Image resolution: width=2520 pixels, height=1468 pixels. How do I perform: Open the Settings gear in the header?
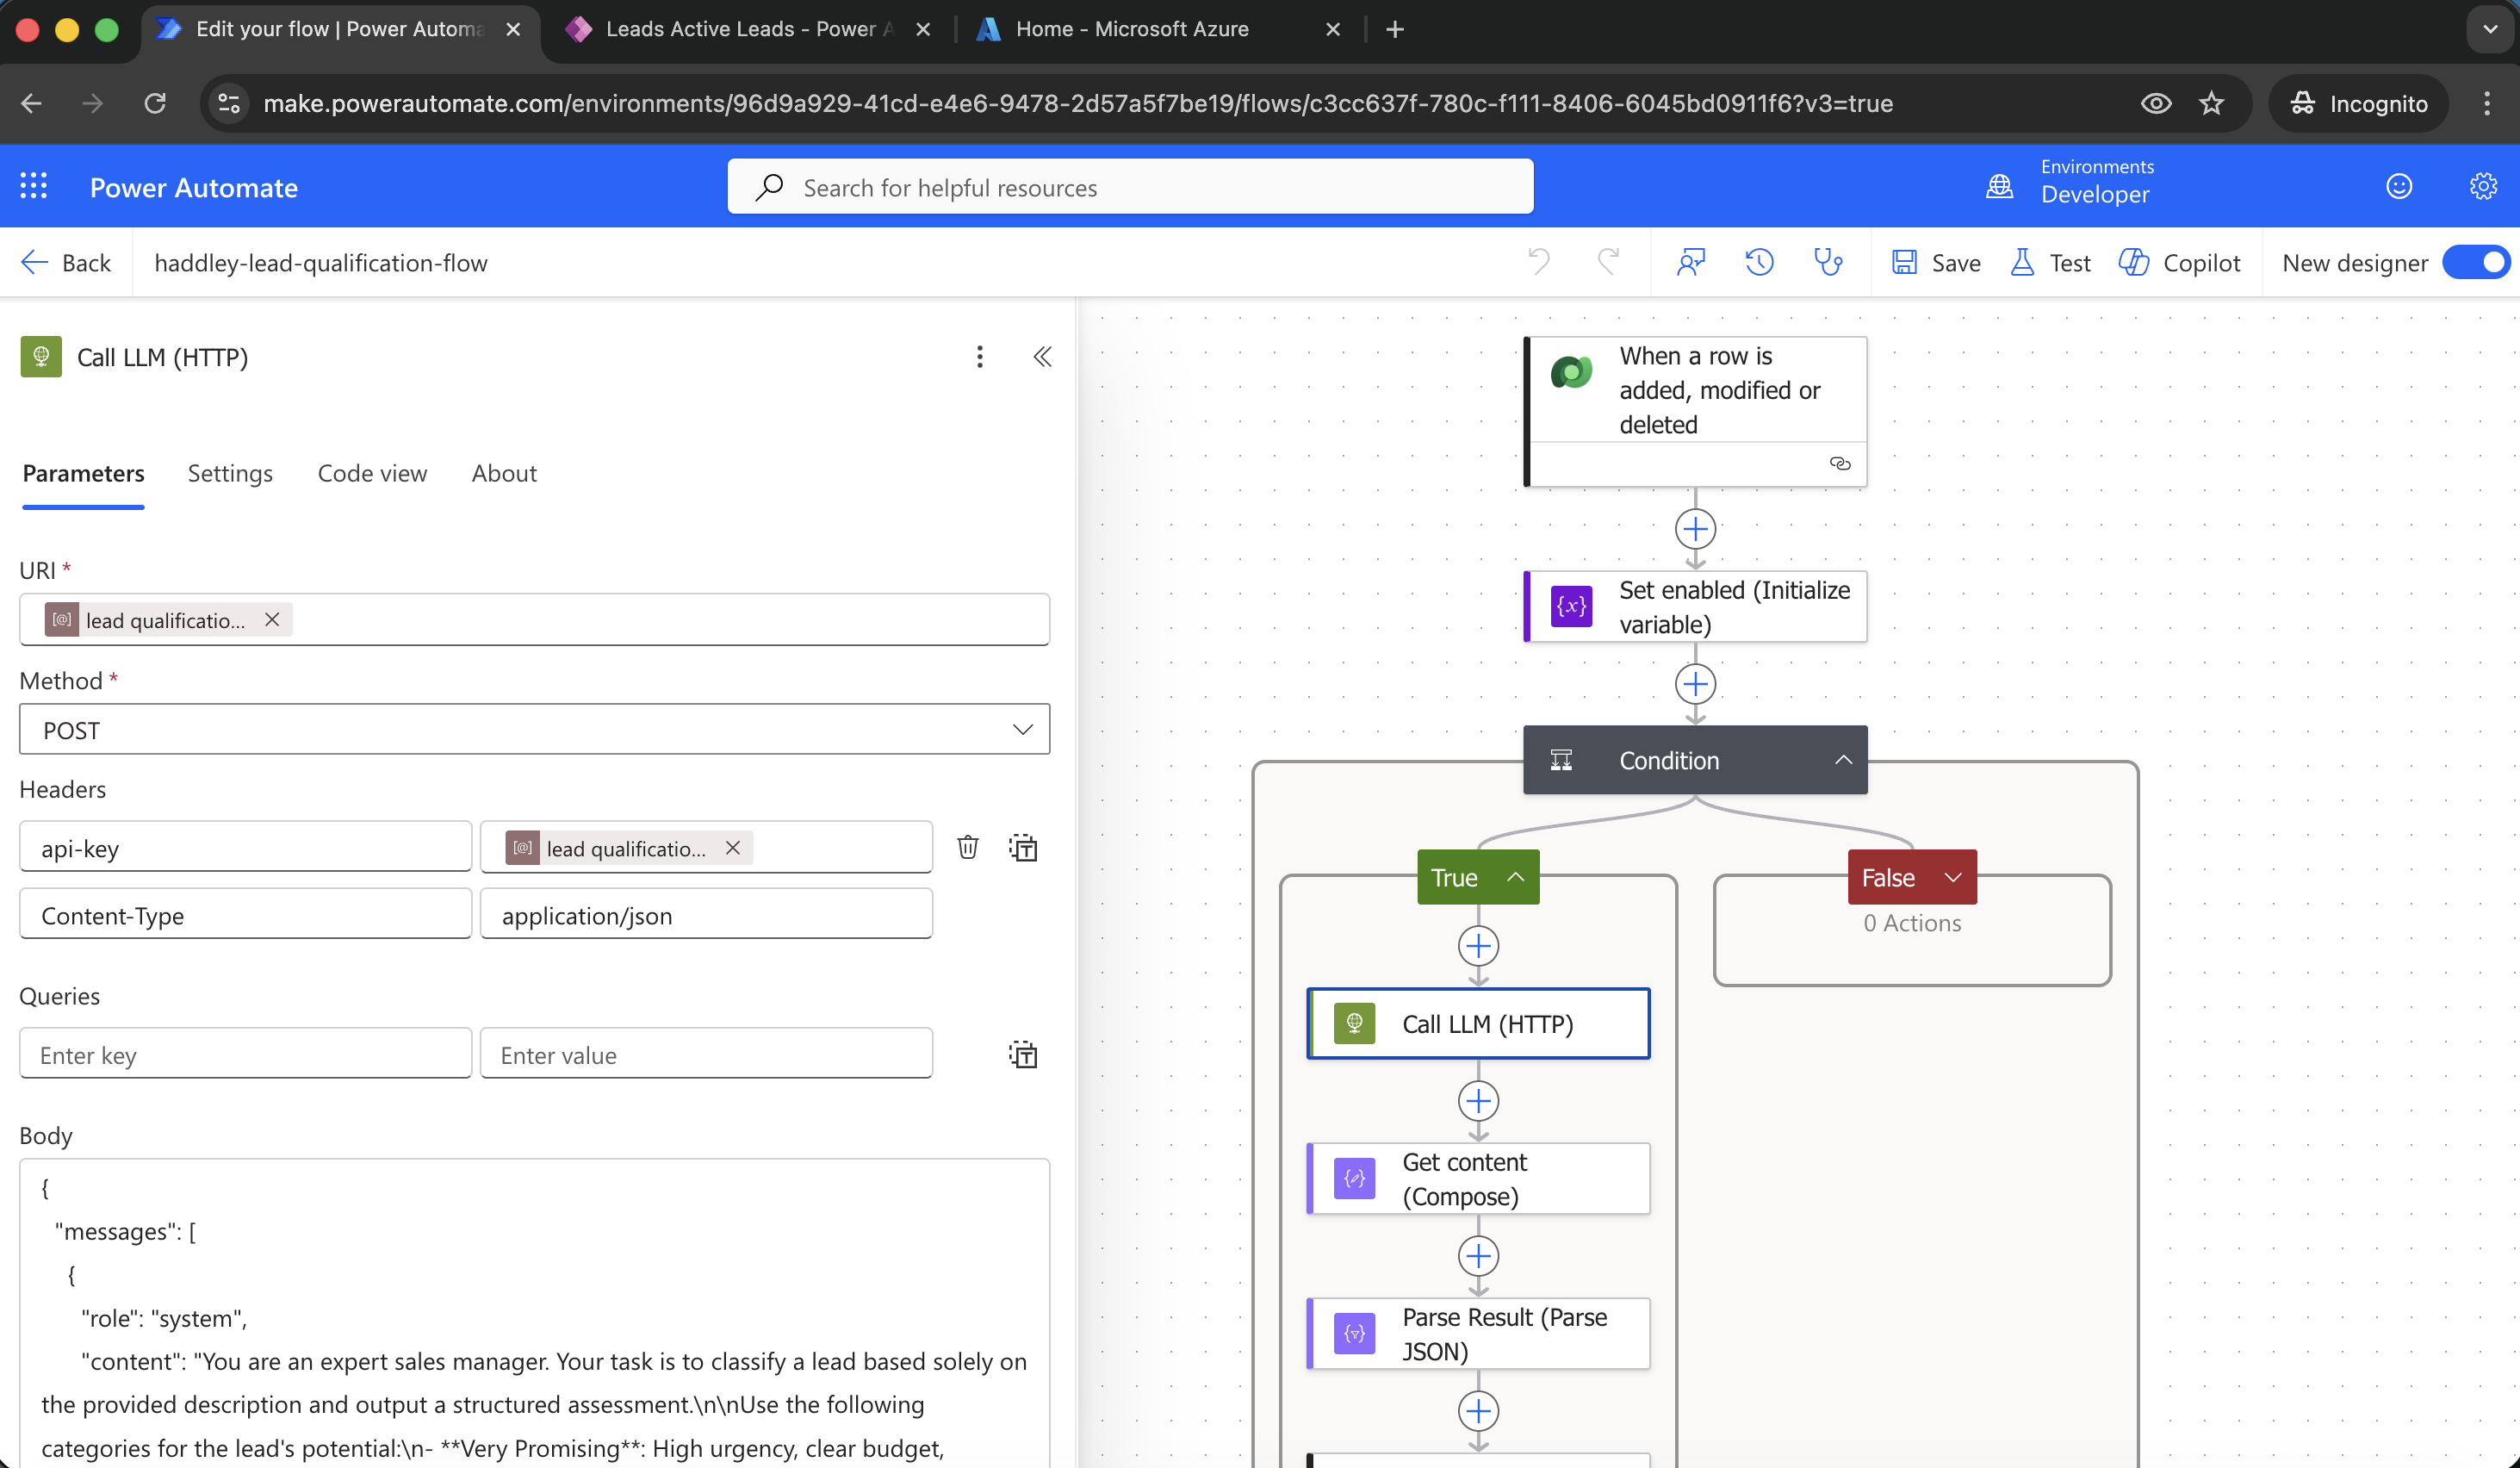tap(2483, 187)
